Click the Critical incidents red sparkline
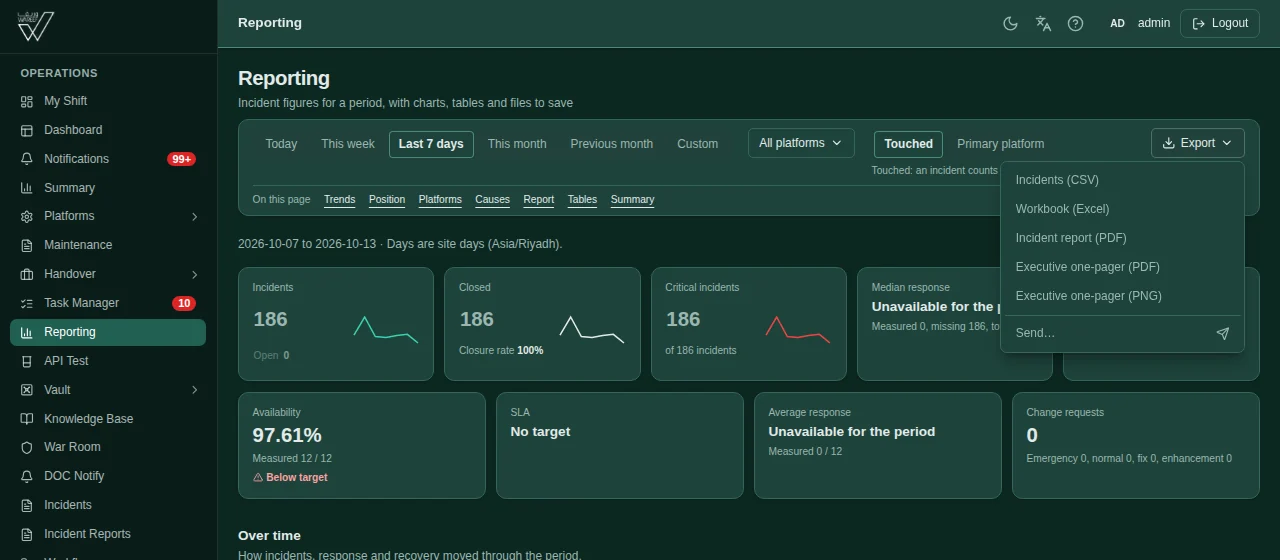The height and width of the screenshot is (560, 1280). tap(798, 330)
